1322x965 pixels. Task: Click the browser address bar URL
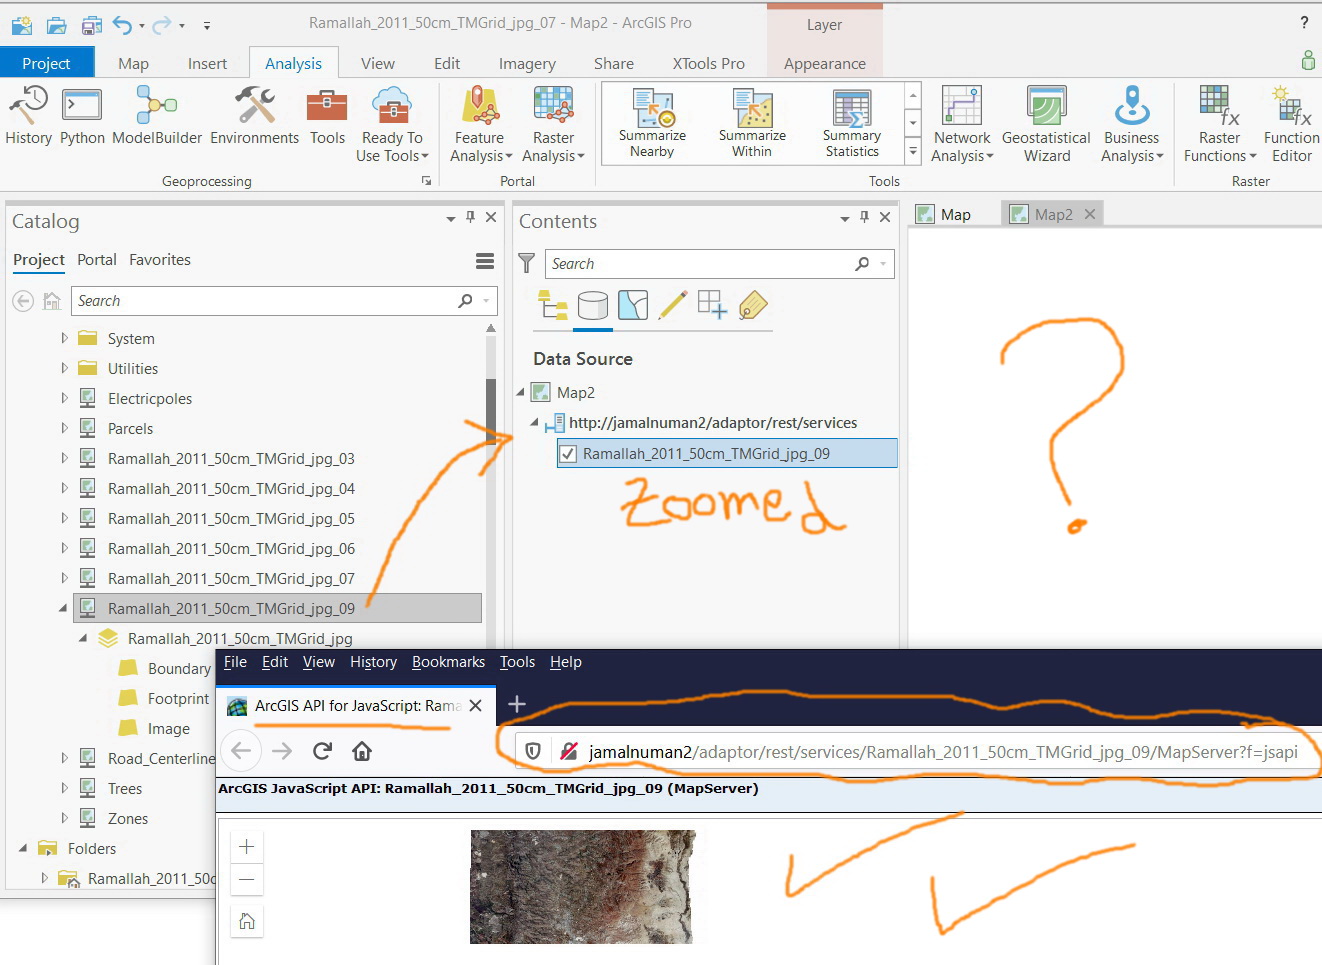point(943,752)
